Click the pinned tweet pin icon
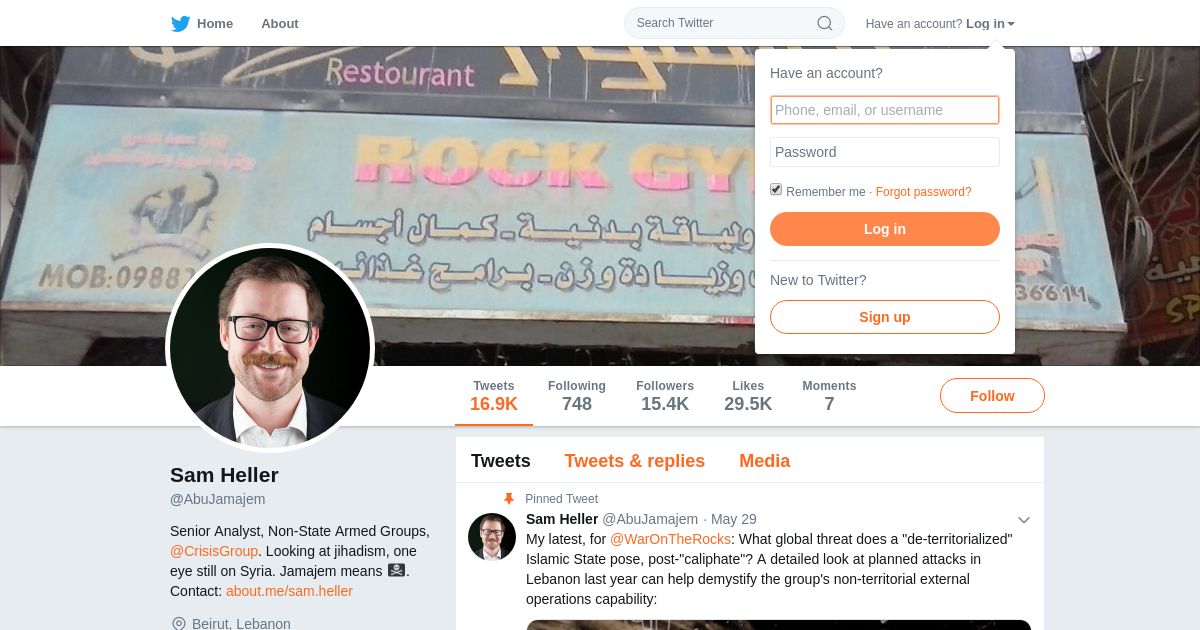 pyautogui.click(x=509, y=498)
